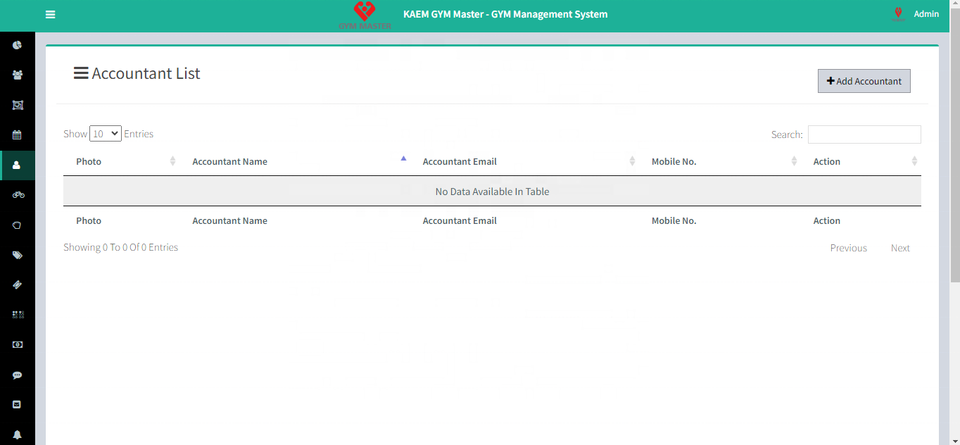The height and width of the screenshot is (445, 960).
Task: Open the Show entries count dropdown
Action: [x=105, y=133]
